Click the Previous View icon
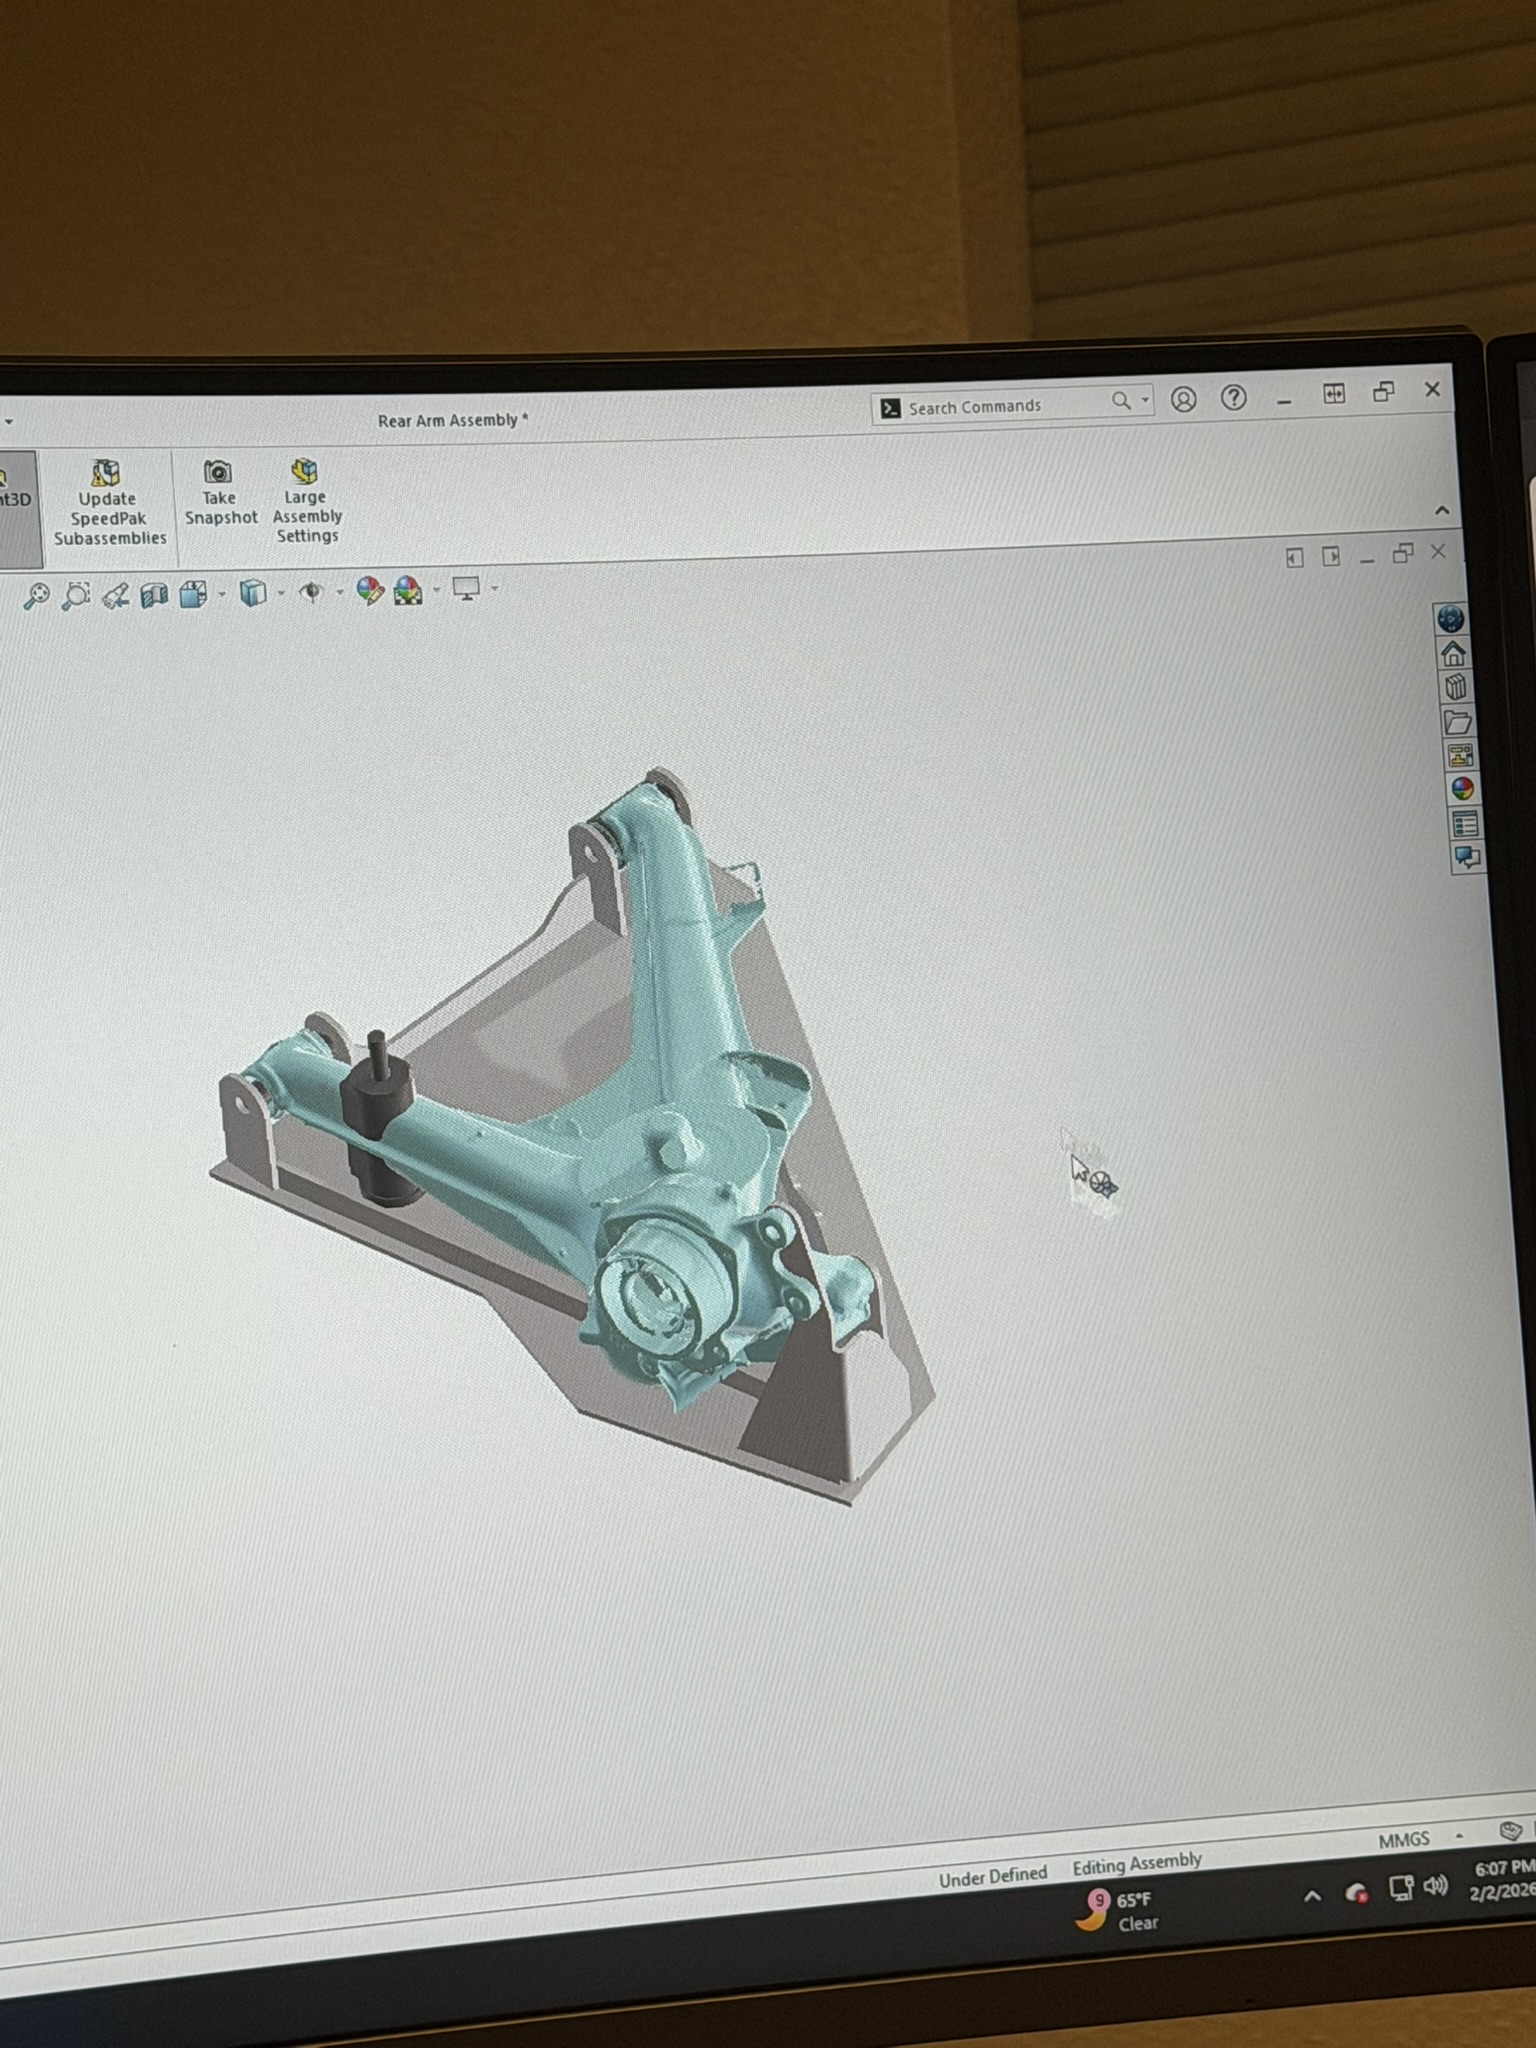Viewport: 1536px width, 2048px height. pyautogui.click(x=116, y=596)
